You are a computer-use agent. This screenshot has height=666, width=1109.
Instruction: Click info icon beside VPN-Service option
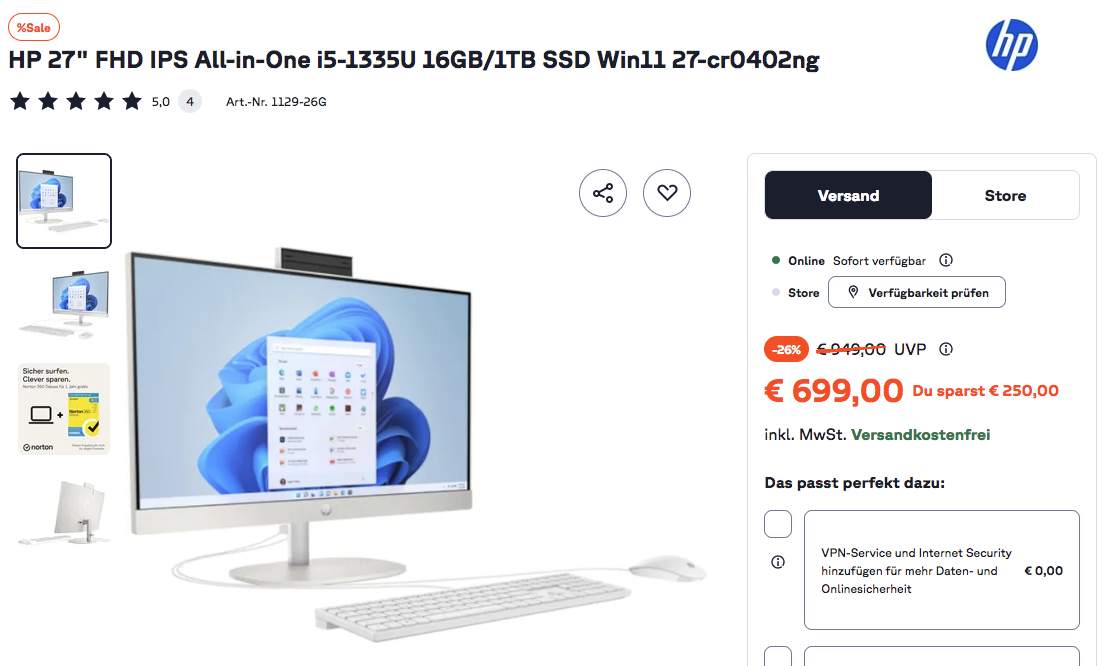[777, 562]
